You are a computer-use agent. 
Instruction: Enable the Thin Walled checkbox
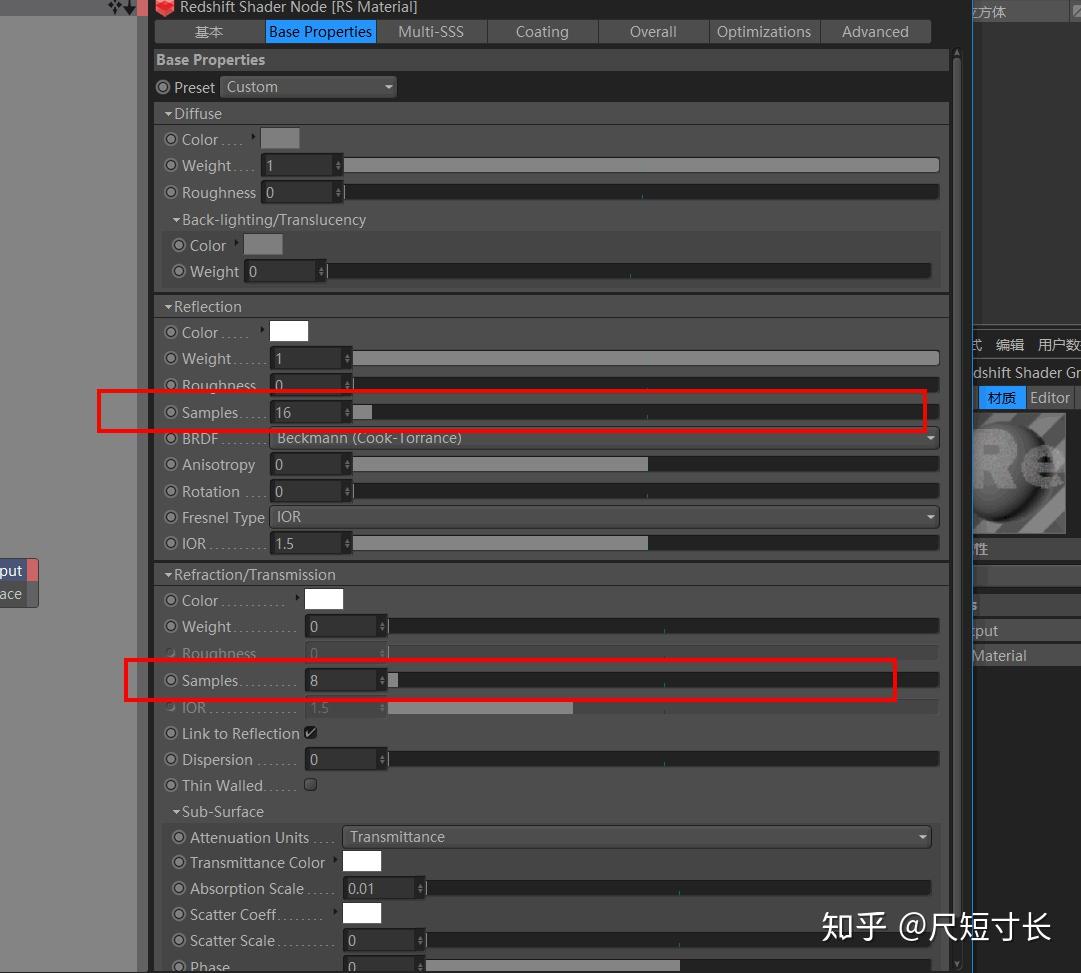(x=310, y=785)
